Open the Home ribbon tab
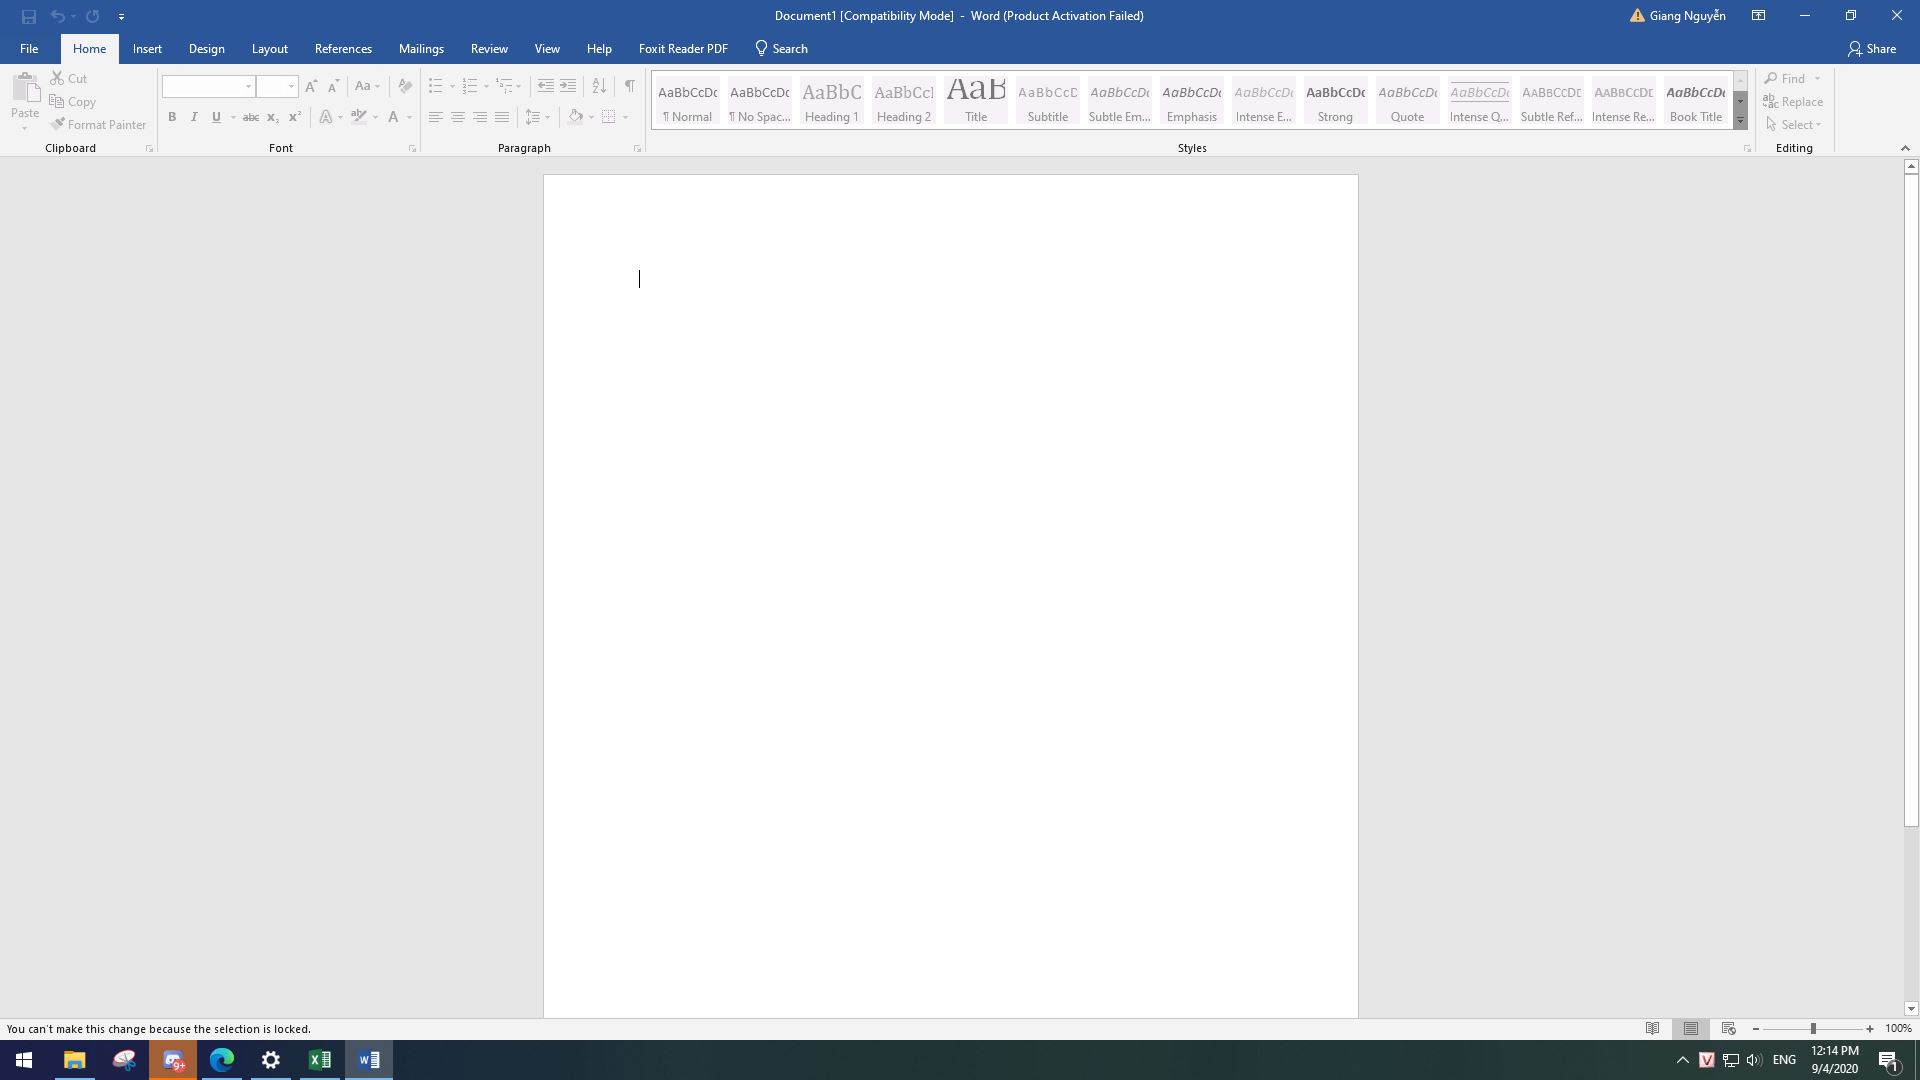The image size is (1920, 1080). 90,49
